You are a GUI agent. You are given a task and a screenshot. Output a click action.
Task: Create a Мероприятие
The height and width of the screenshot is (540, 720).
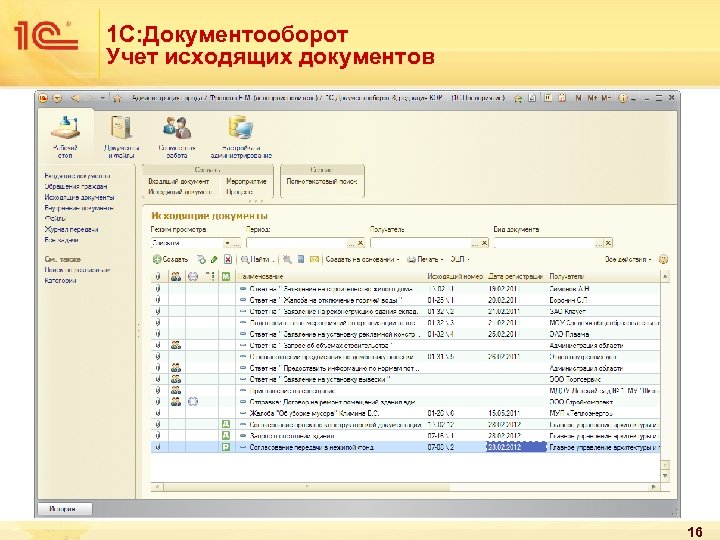[246, 181]
